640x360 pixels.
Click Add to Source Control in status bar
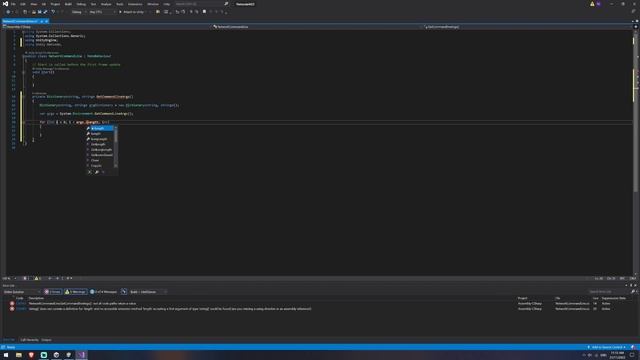coord(606,347)
